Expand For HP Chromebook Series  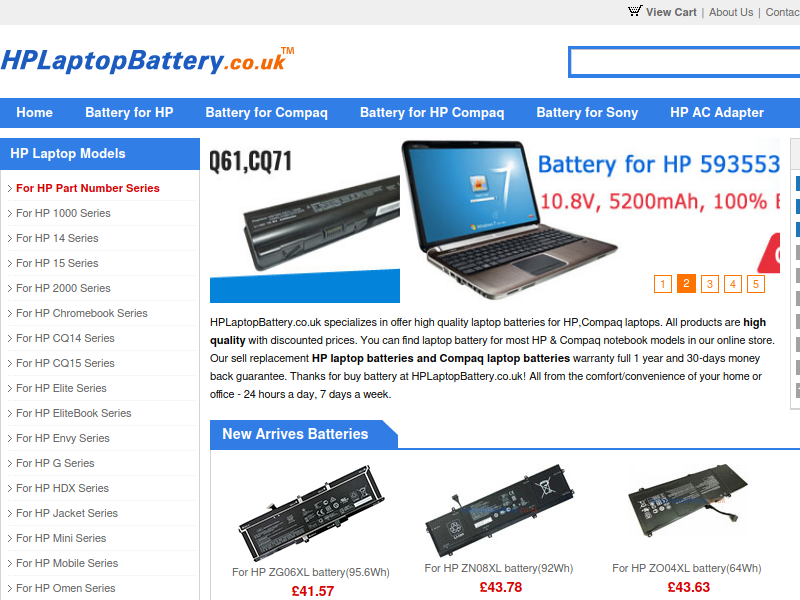point(82,313)
